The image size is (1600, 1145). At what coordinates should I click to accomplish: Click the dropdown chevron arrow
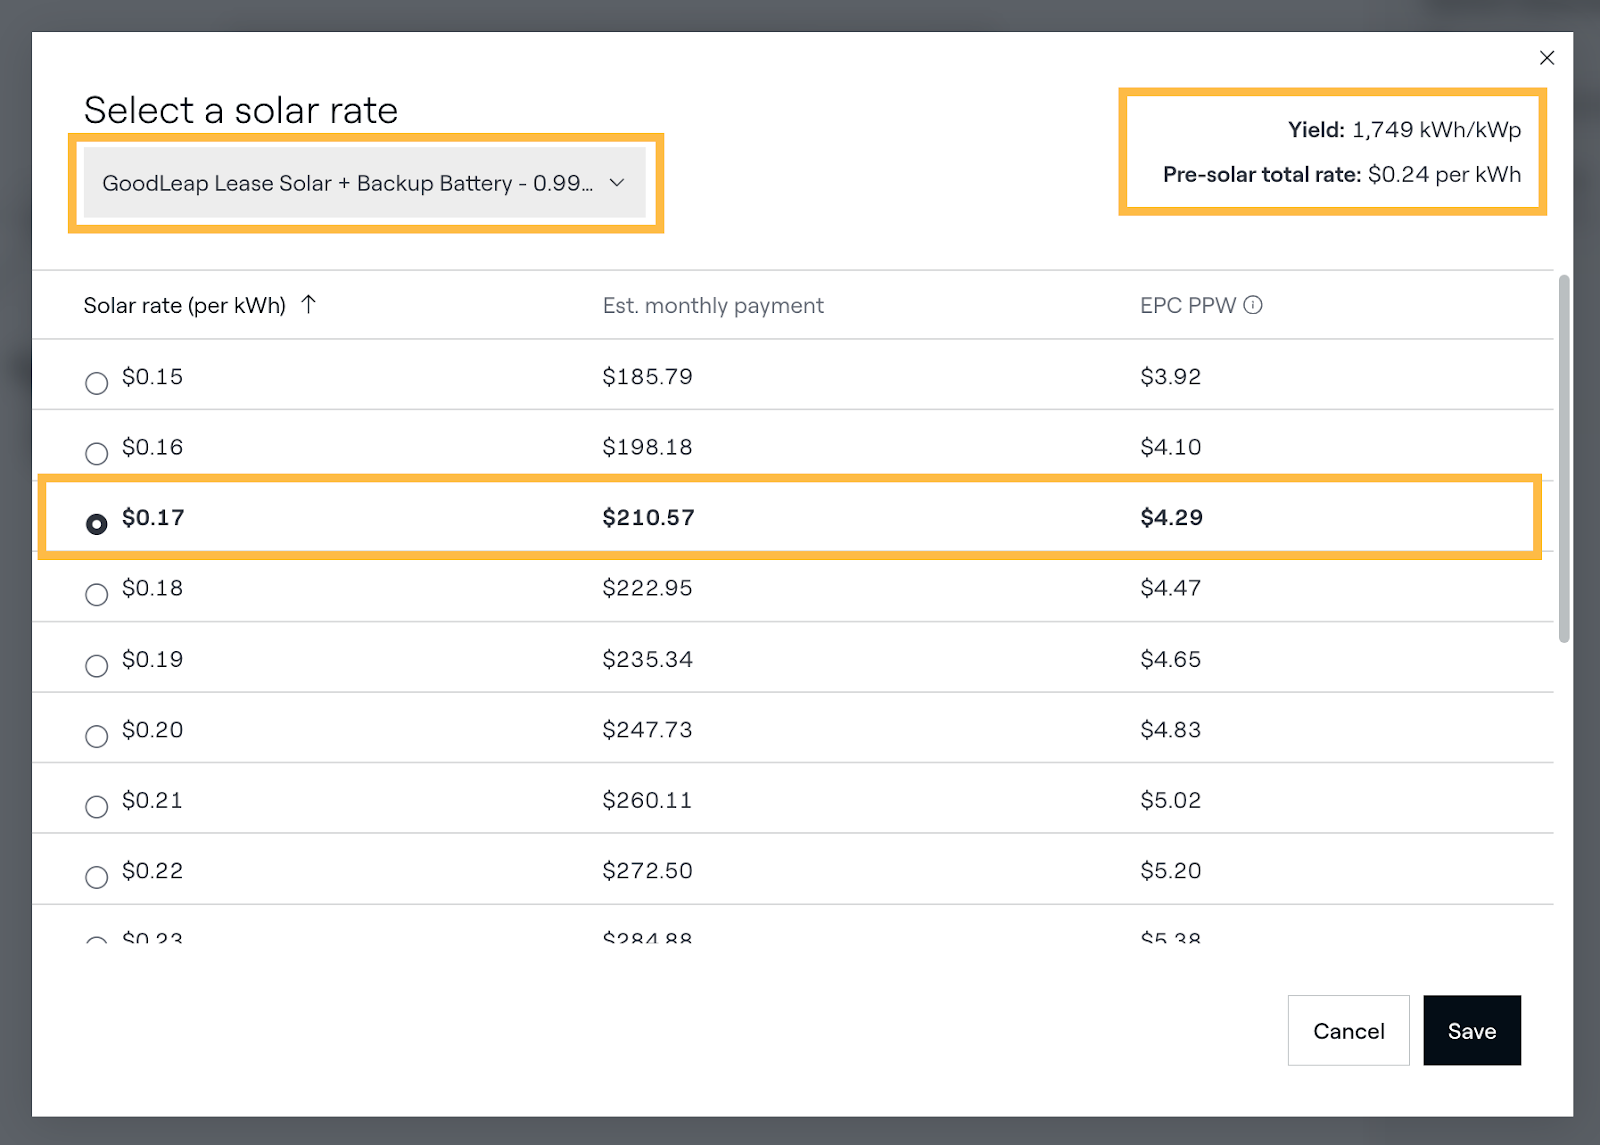(617, 183)
